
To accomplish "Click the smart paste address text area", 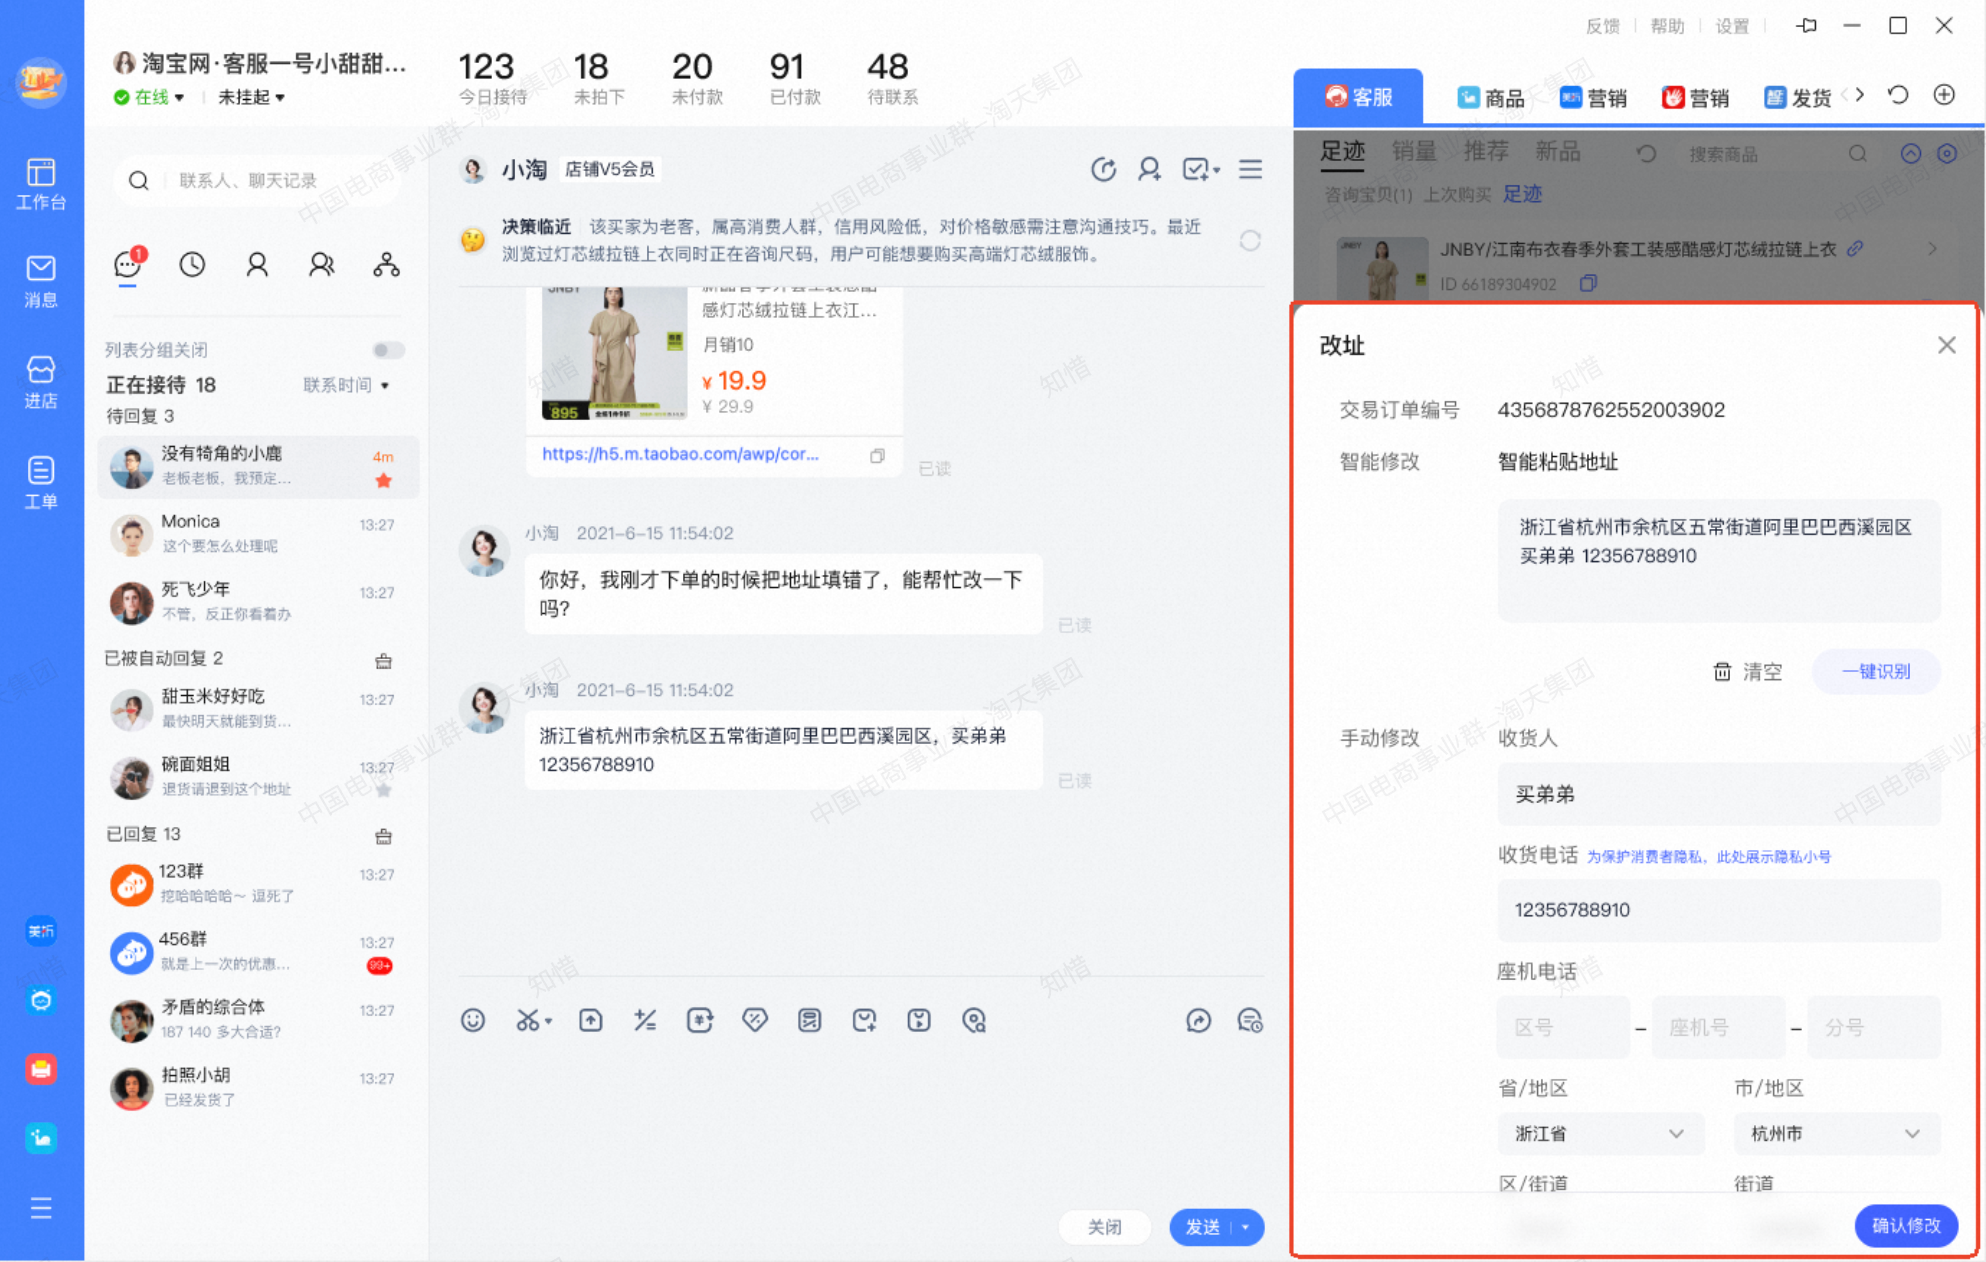I will pos(1718,561).
